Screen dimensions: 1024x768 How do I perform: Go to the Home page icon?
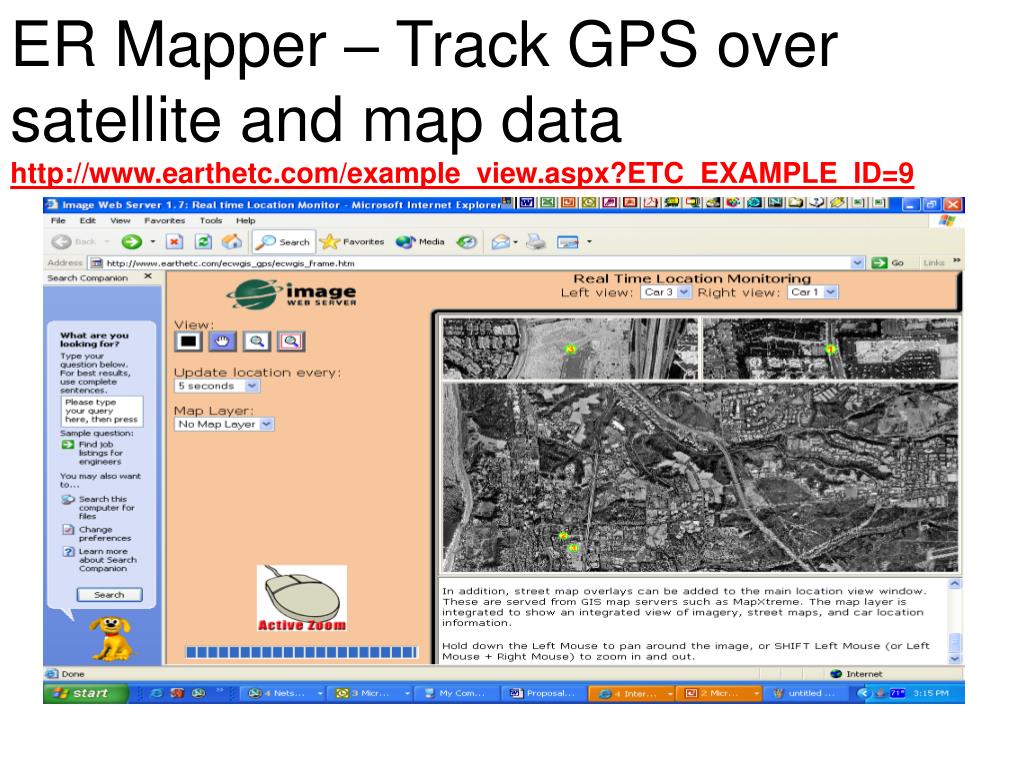coord(232,242)
